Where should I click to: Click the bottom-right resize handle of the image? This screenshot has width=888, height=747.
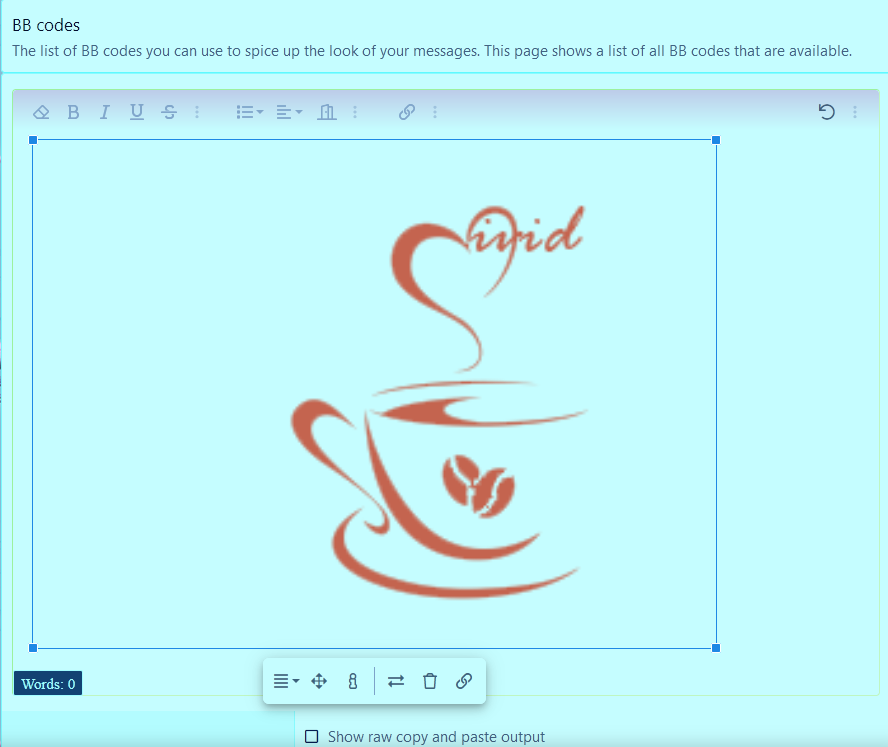pos(716,648)
